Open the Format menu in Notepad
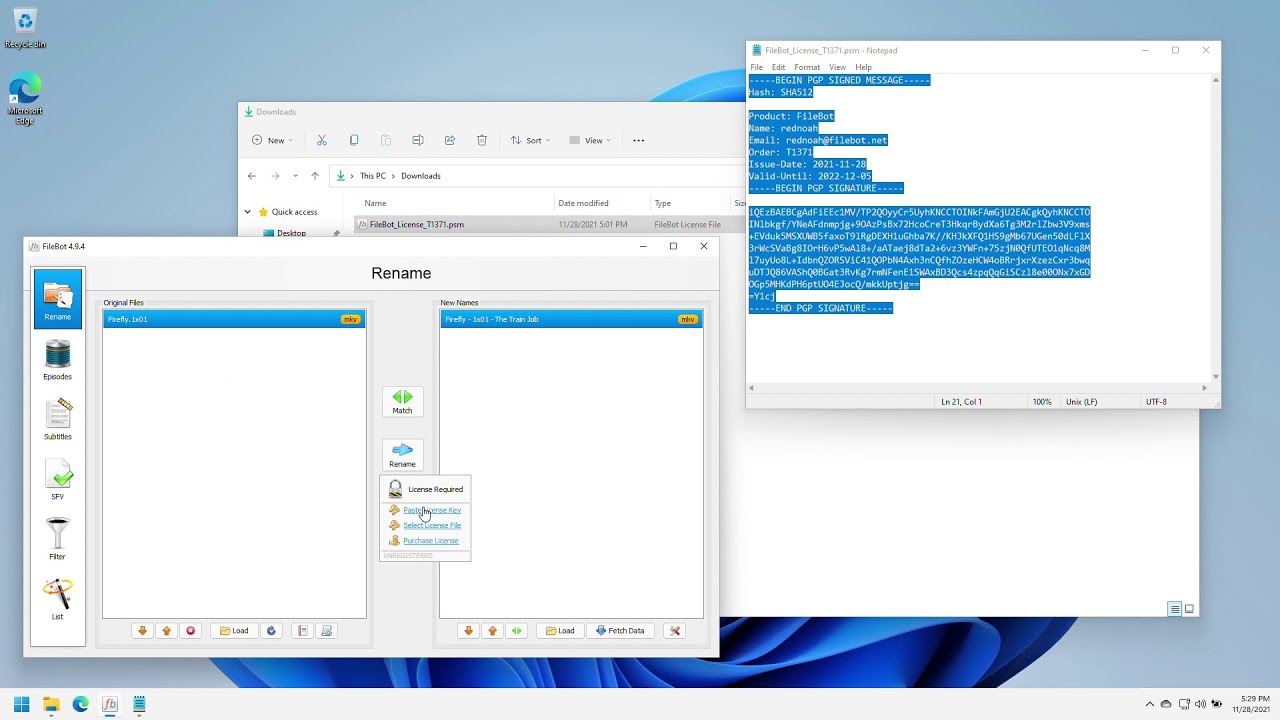The height and width of the screenshot is (720, 1280). point(807,67)
